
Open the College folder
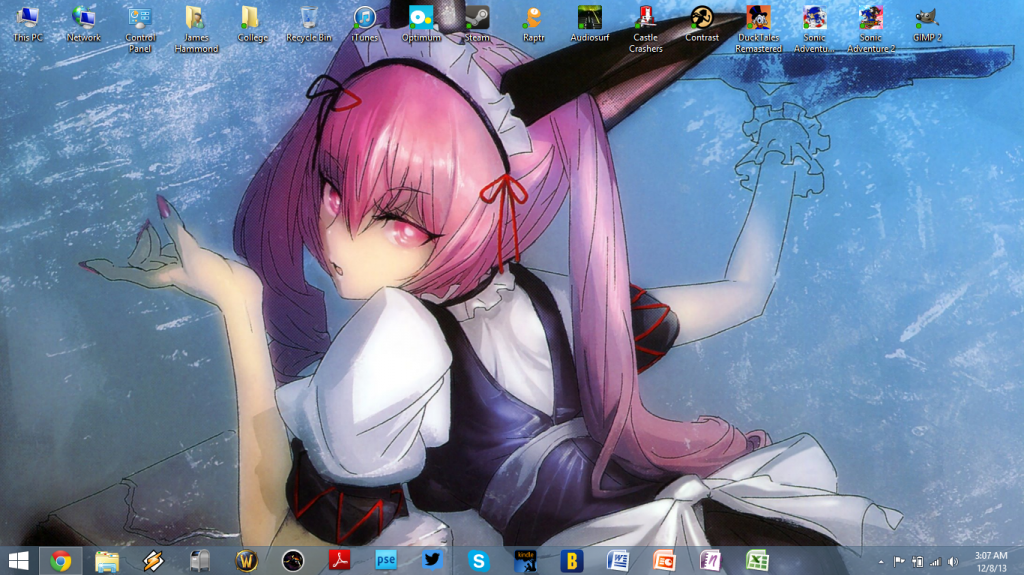click(x=252, y=24)
